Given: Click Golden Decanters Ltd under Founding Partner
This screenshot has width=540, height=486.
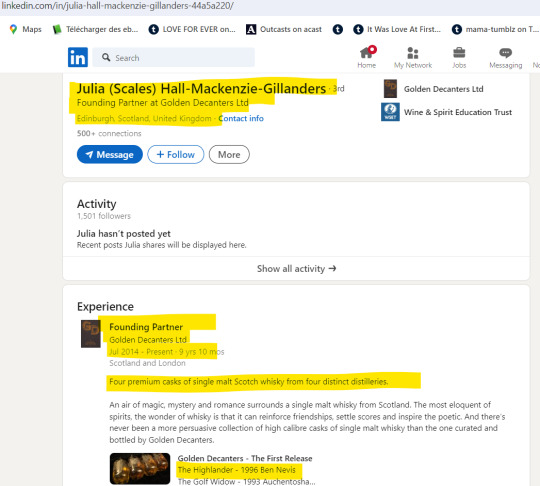Looking at the screenshot, I should tap(148, 340).
